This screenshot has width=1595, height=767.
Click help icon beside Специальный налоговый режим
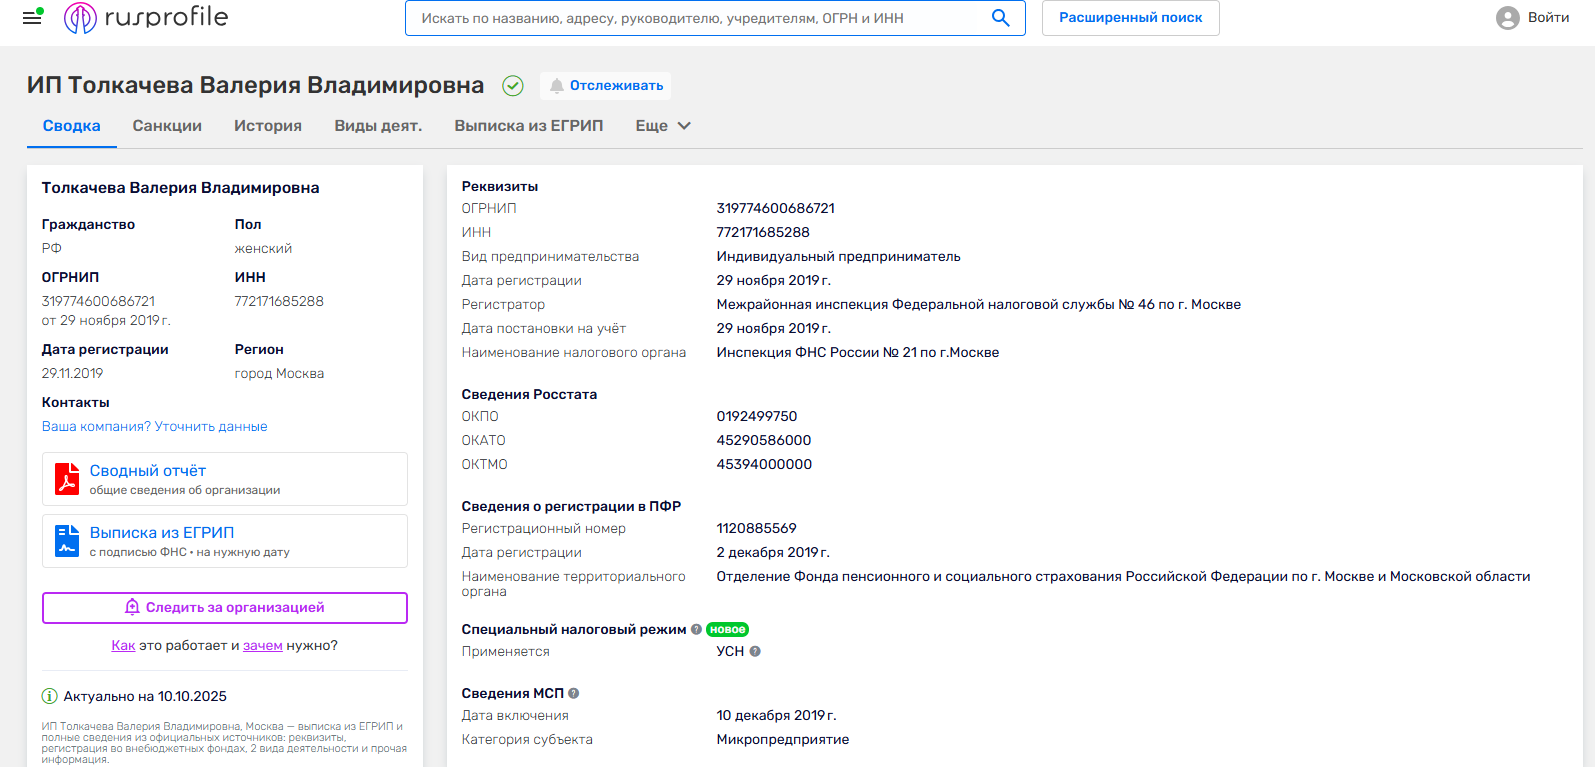coord(696,629)
